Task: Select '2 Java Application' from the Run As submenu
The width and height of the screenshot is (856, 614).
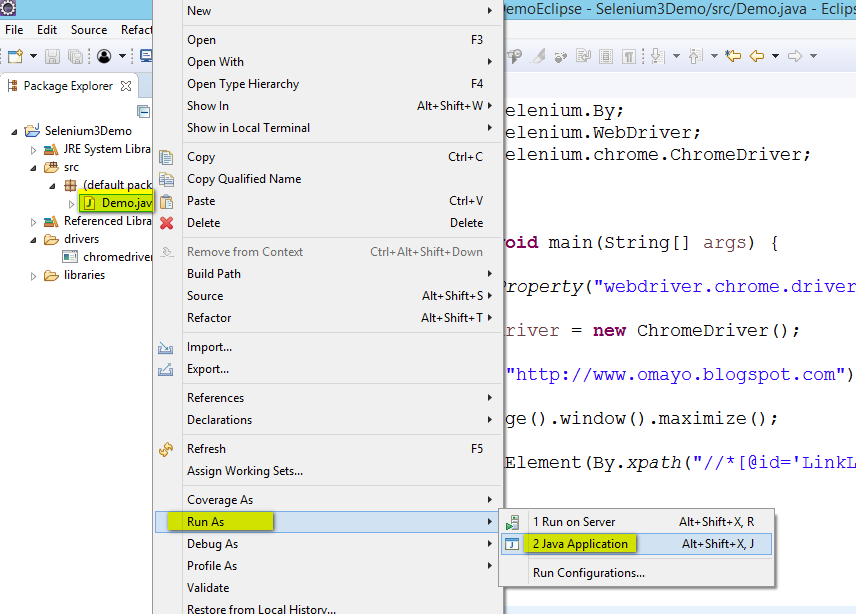Action: pyautogui.click(x=580, y=543)
